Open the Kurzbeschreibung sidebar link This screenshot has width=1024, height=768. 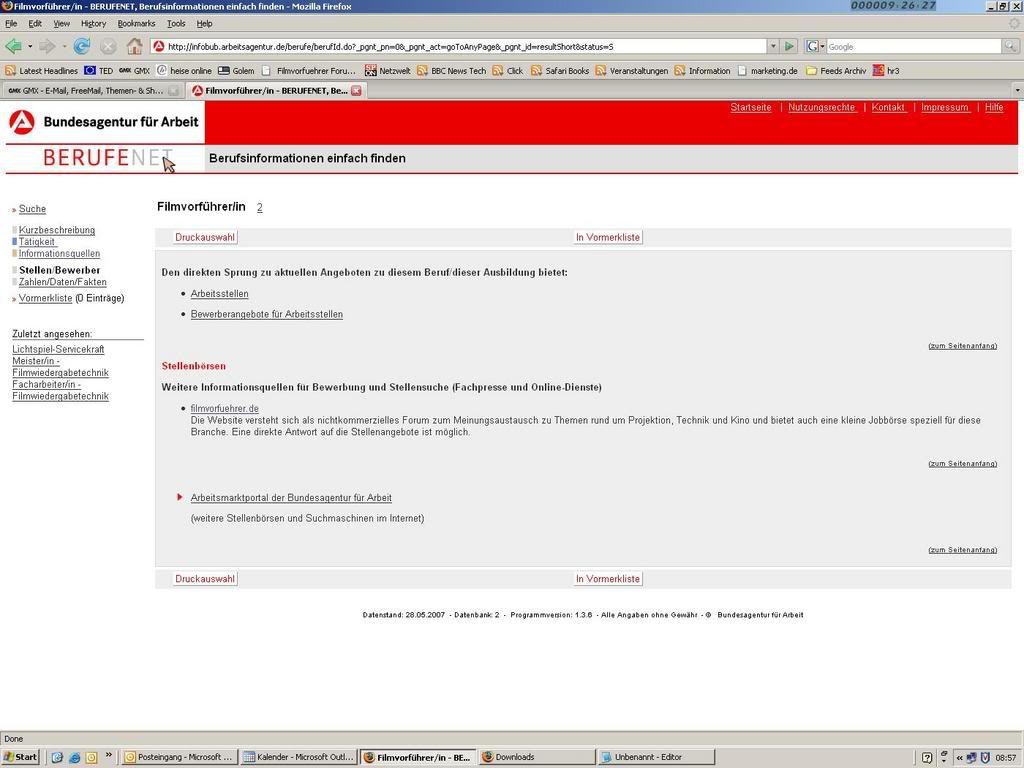tap(57, 230)
